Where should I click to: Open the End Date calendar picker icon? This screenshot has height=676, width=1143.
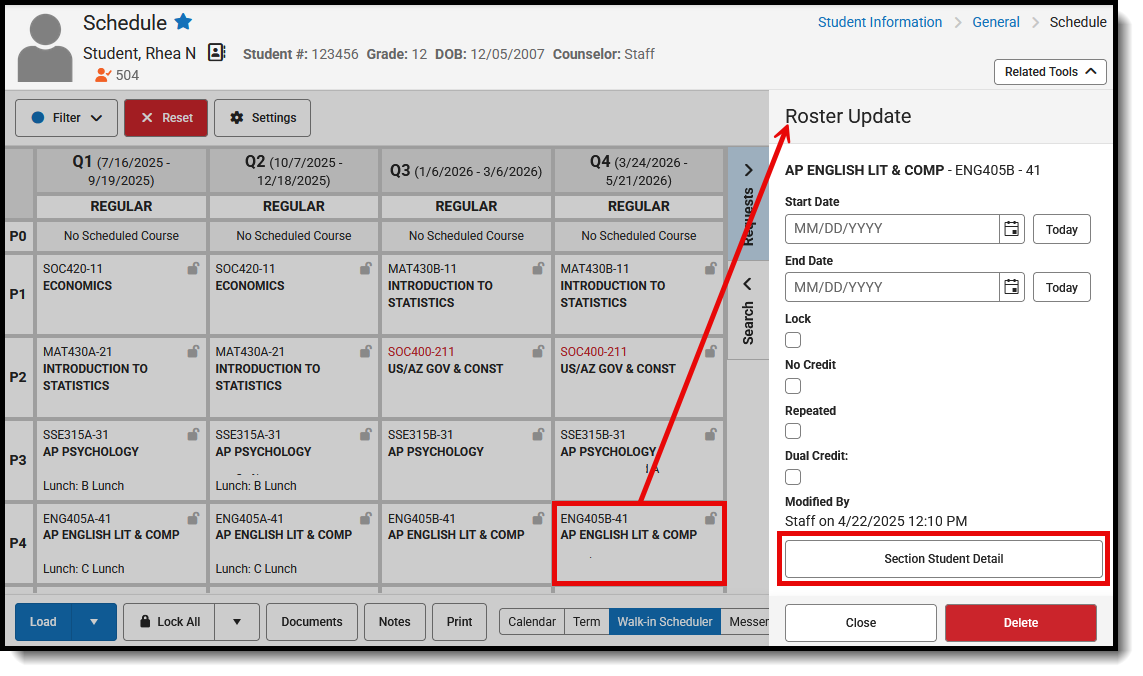[1011, 287]
